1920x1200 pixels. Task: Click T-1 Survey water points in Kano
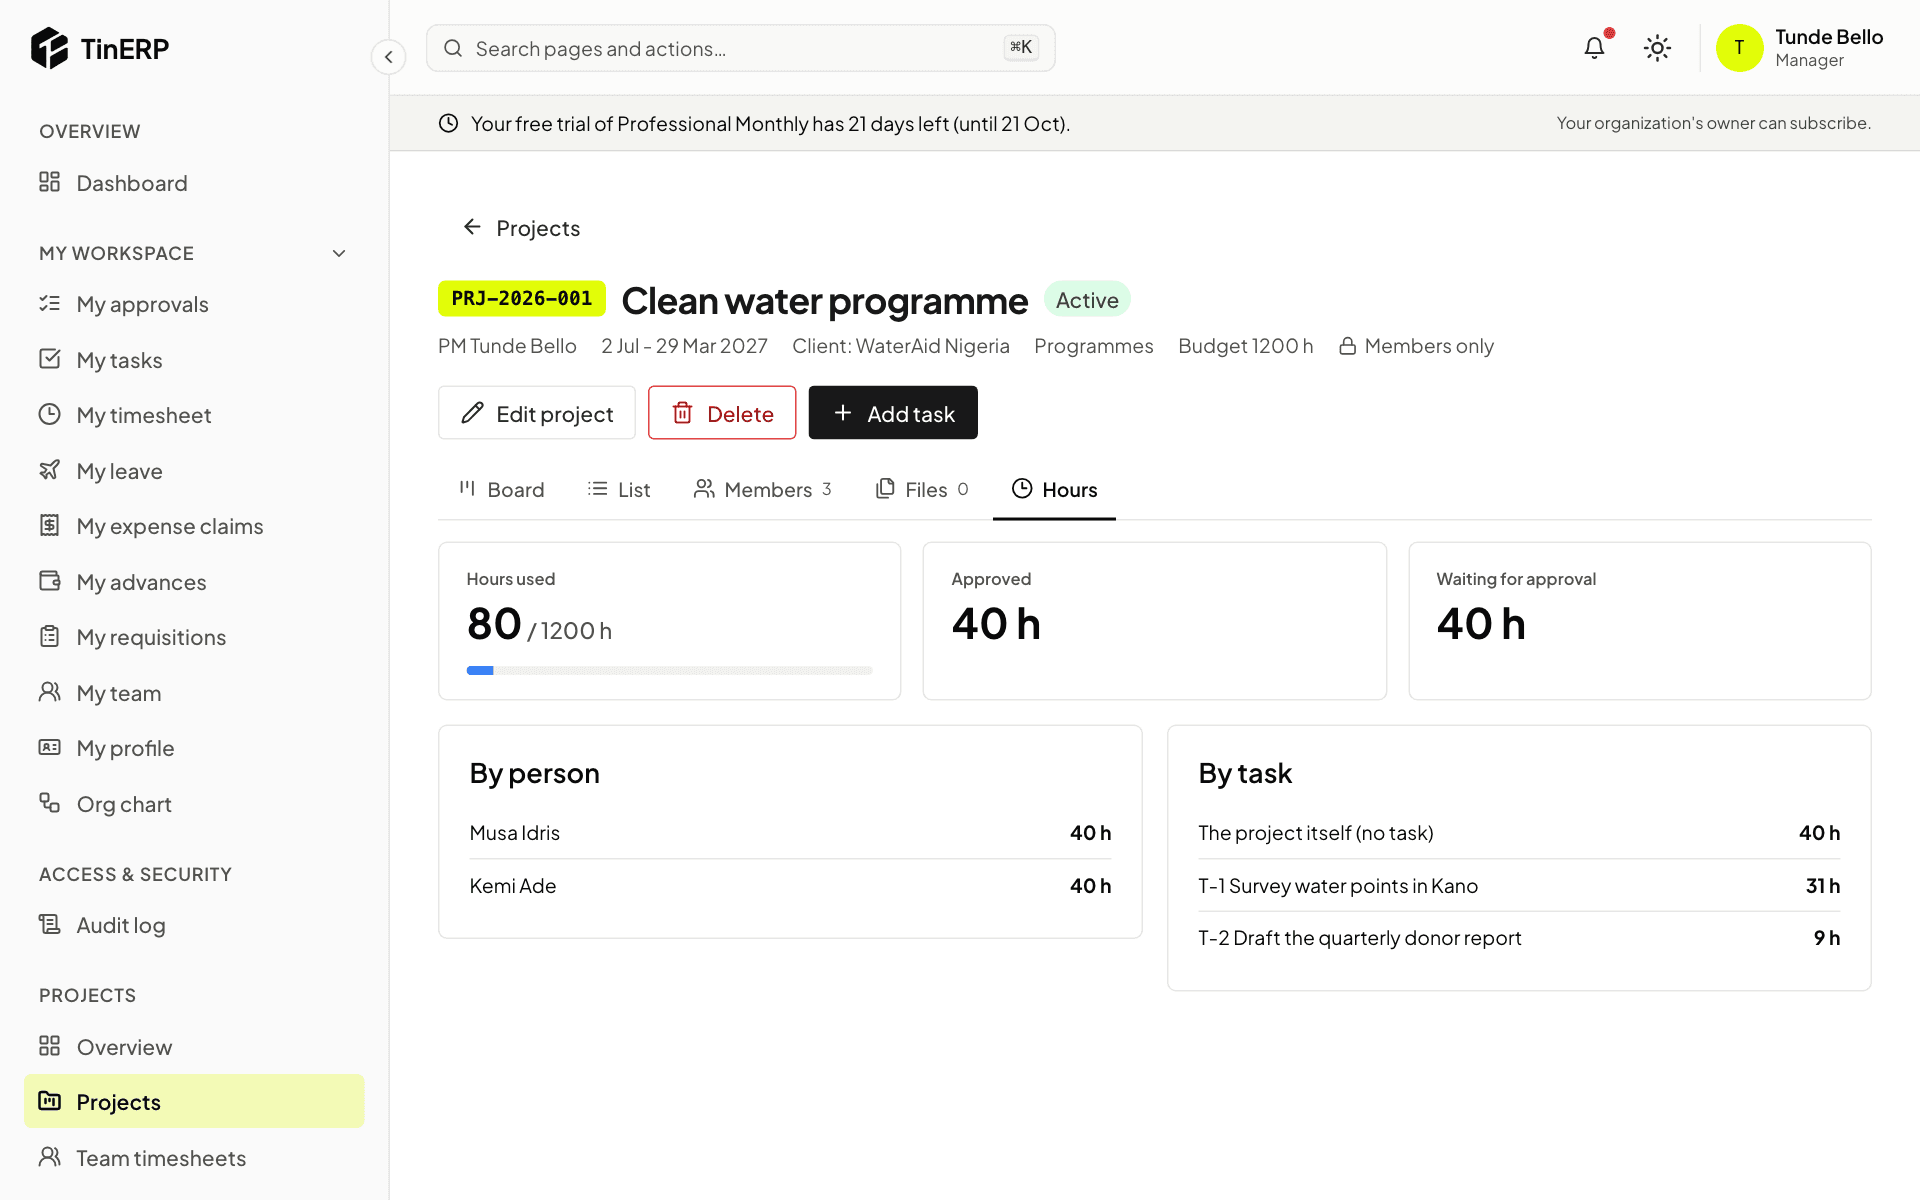tap(1519, 886)
